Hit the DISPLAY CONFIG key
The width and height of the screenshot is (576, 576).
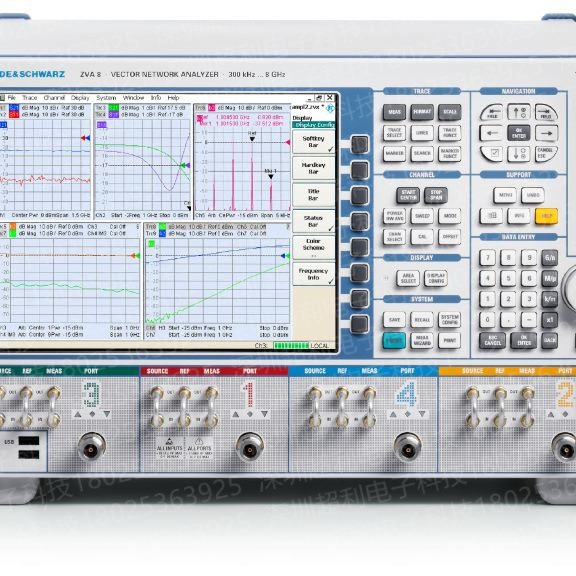click(436, 278)
